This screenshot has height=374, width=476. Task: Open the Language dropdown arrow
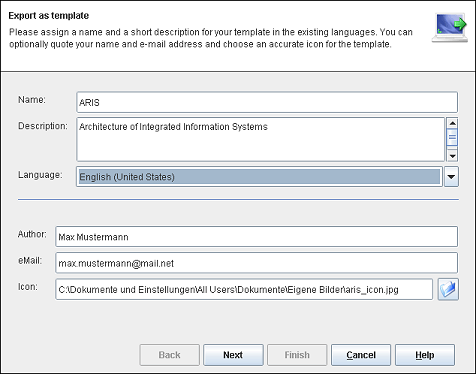click(451, 177)
